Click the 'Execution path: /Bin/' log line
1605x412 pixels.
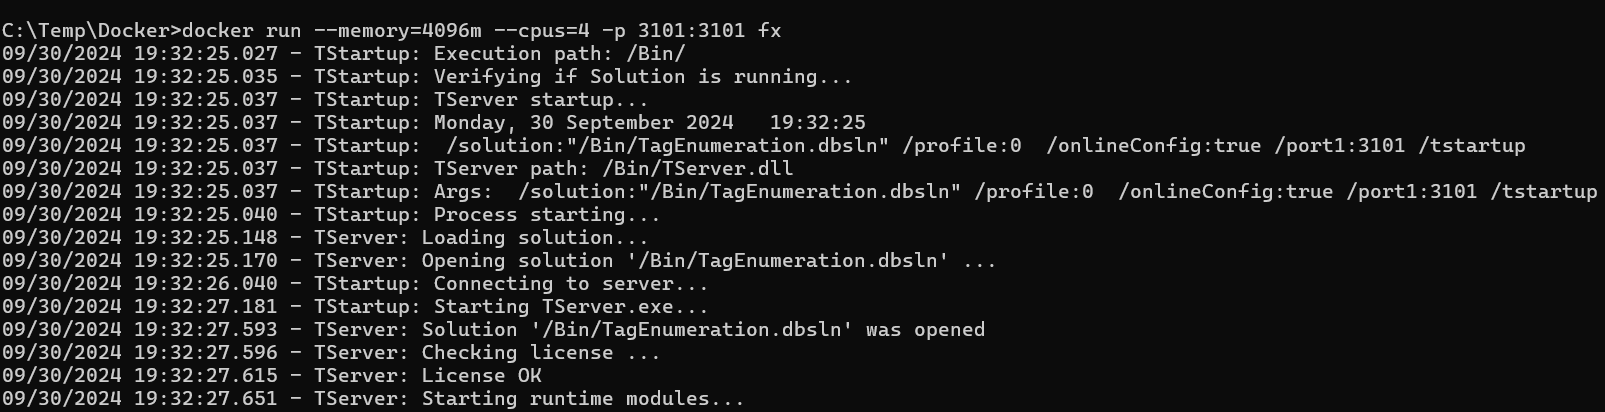[x=343, y=54]
